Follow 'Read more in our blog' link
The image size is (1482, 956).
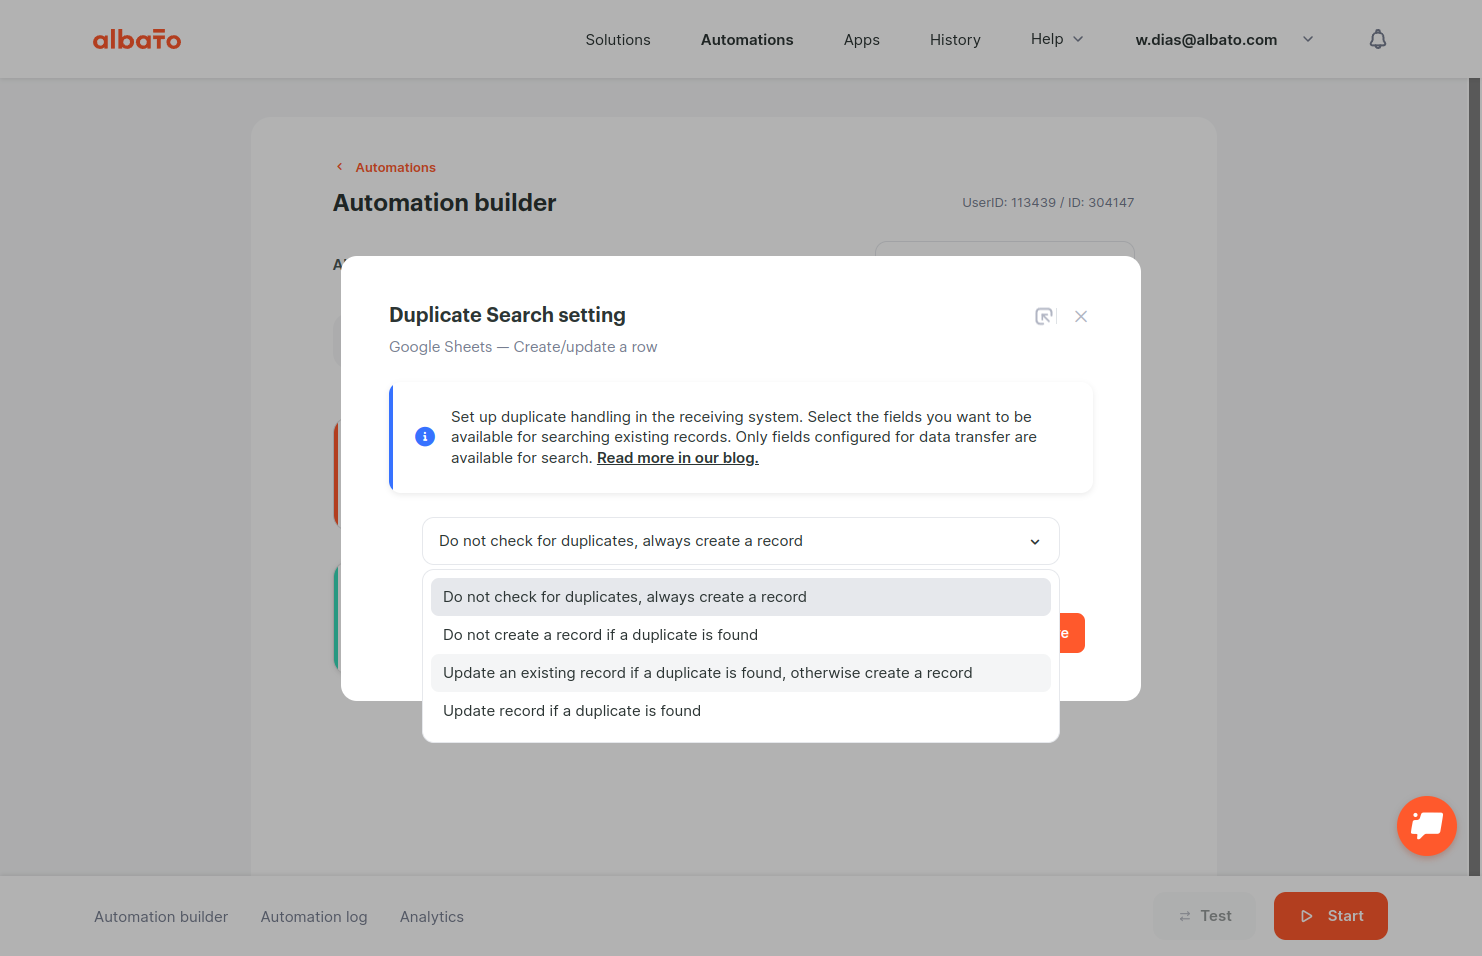[x=678, y=458]
